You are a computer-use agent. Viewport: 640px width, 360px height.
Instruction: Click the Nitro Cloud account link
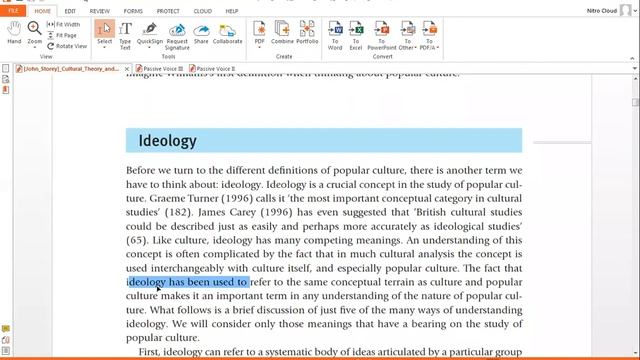coord(602,11)
